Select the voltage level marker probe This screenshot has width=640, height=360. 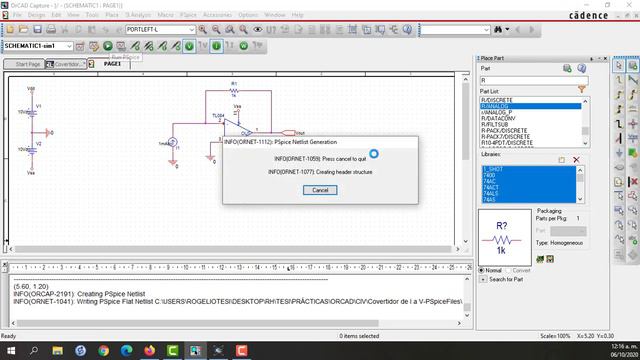coord(135,46)
